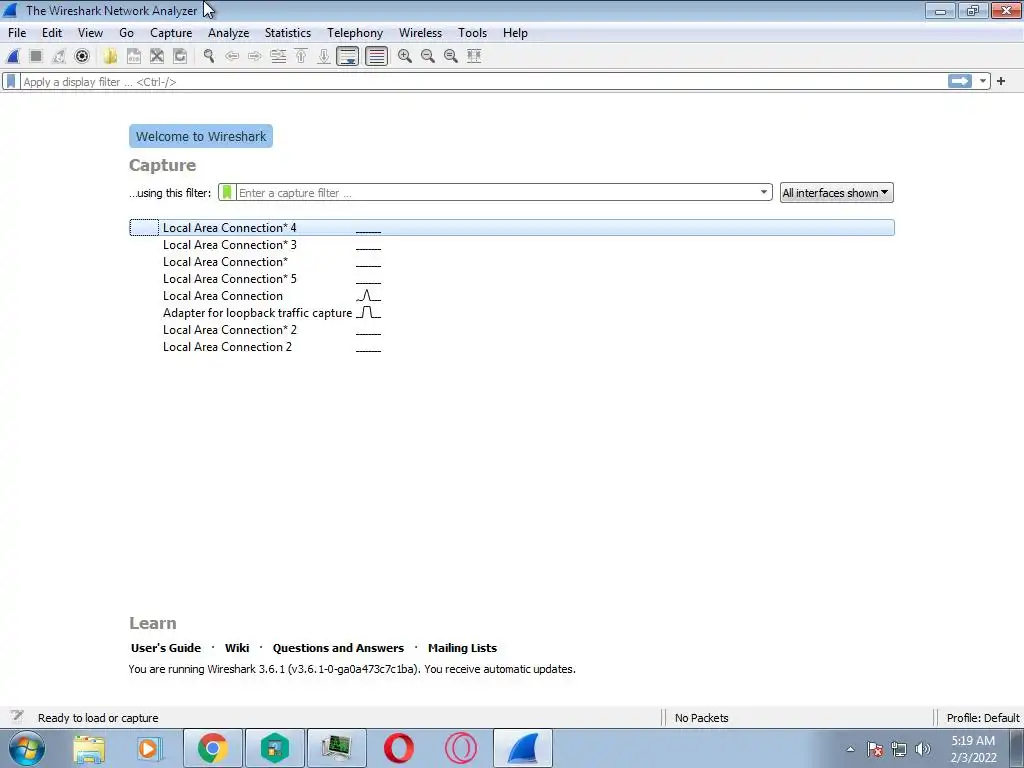Select Adapter for loopback traffic capture

pos(512,313)
